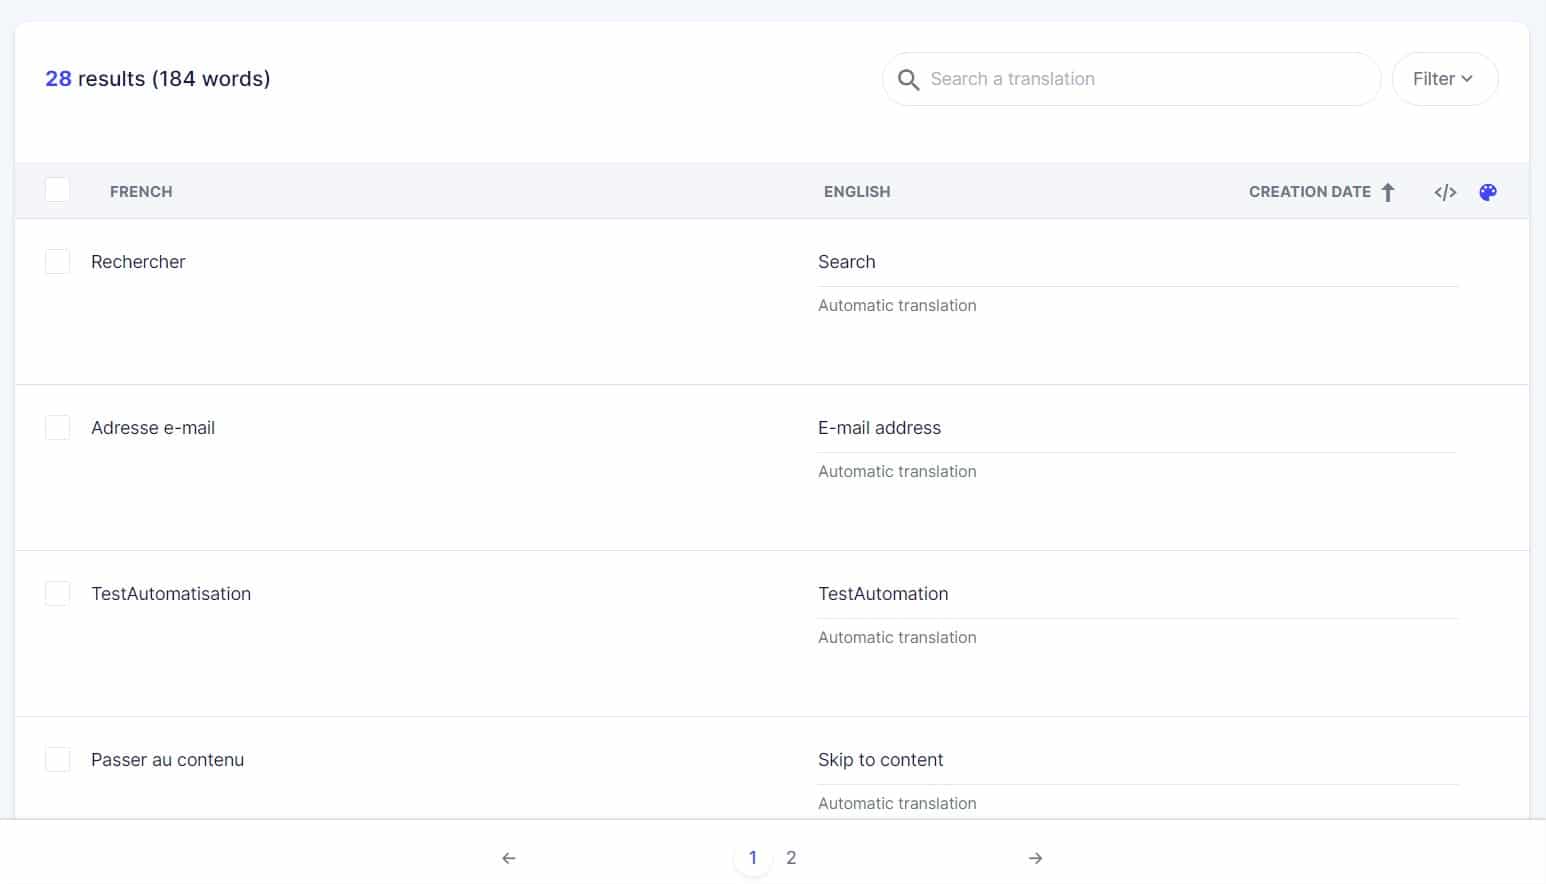Image resolution: width=1546 pixels, height=884 pixels.
Task: Edit the 'E-mail address' translation field
Action: point(1136,428)
